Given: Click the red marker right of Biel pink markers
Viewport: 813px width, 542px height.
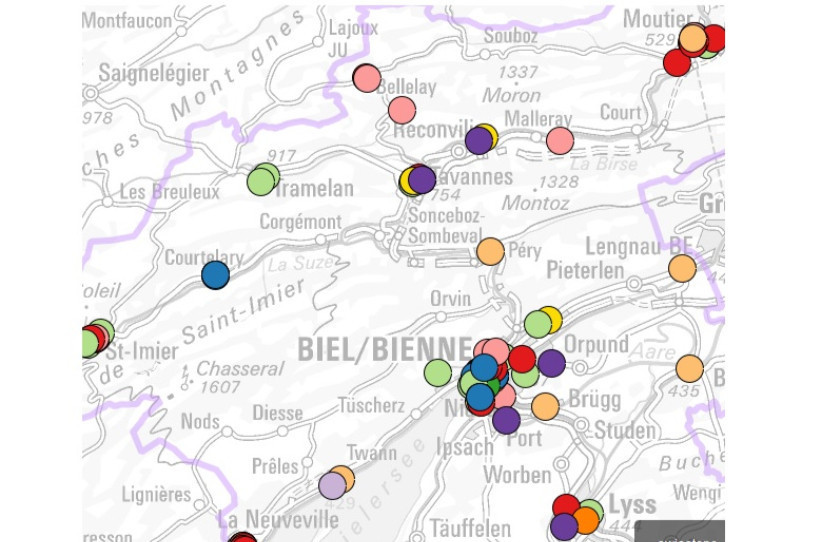Looking at the screenshot, I should pos(522,359).
